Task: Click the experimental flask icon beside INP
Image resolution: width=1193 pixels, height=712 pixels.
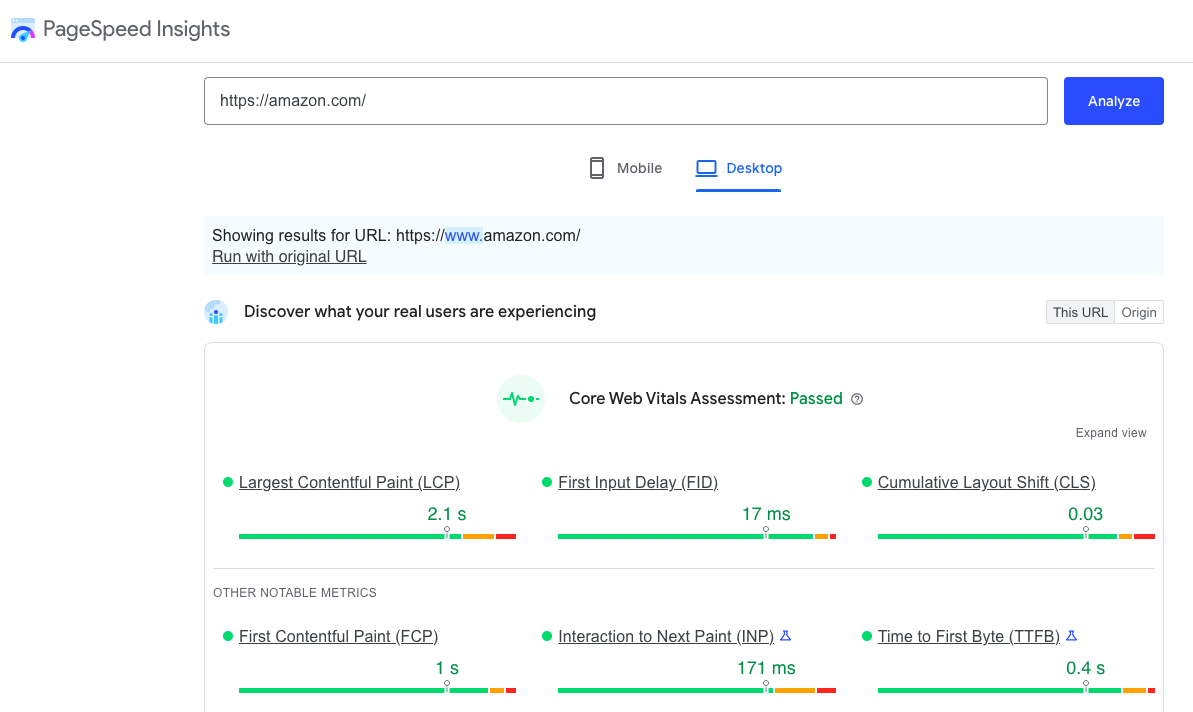Action: [786, 634]
